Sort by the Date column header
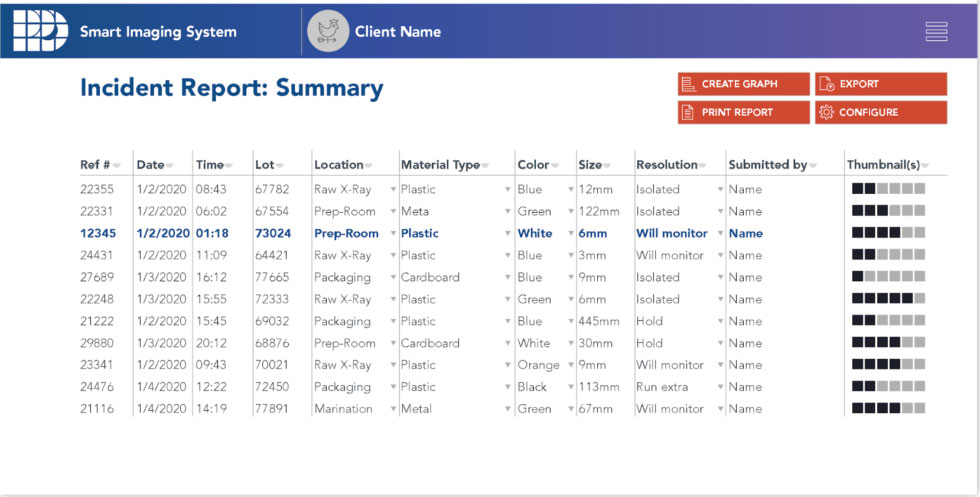980x497 pixels. coord(155,165)
